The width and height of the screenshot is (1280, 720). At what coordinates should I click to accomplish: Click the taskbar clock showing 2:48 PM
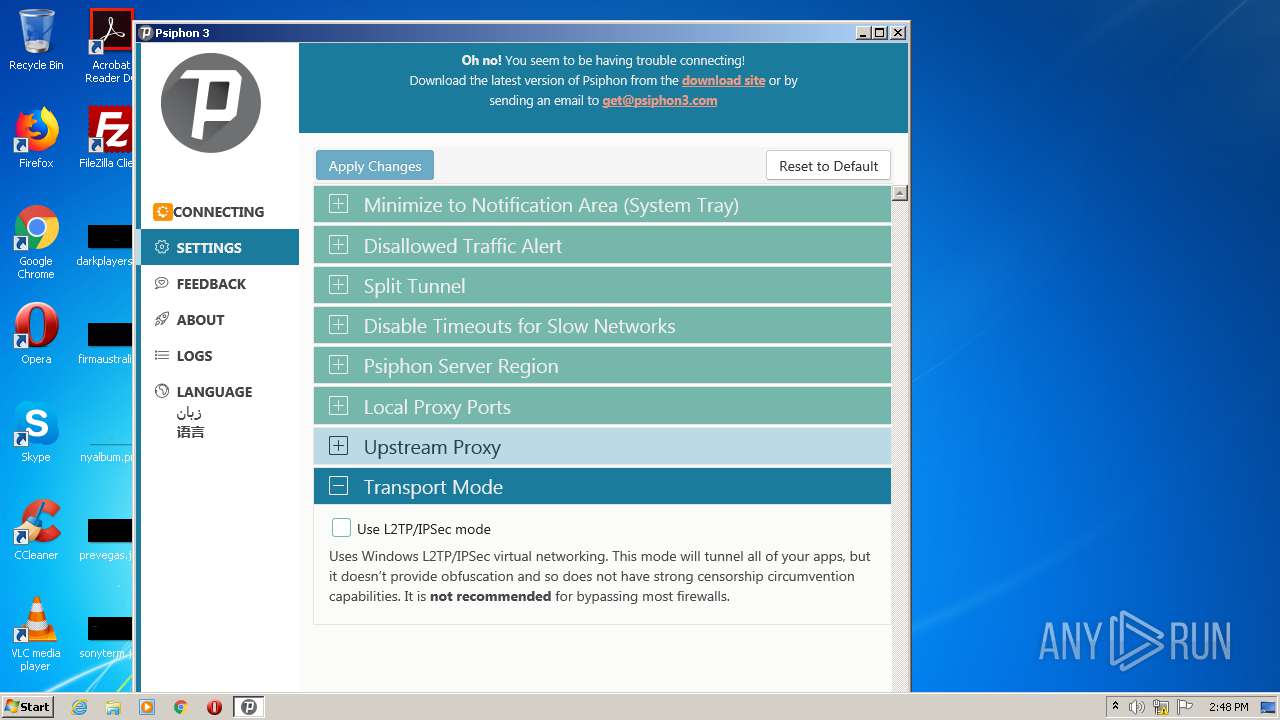[1228, 707]
